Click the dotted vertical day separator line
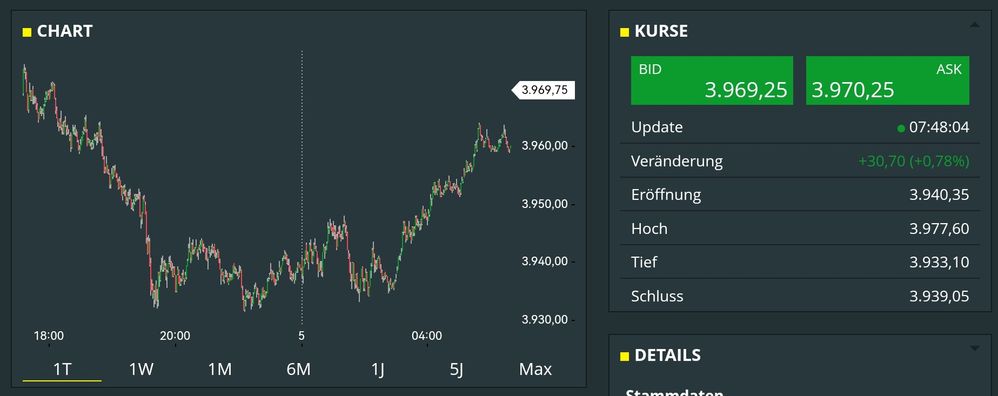Image resolution: width=998 pixels, height=396 pixels. (x=302, y=188)
